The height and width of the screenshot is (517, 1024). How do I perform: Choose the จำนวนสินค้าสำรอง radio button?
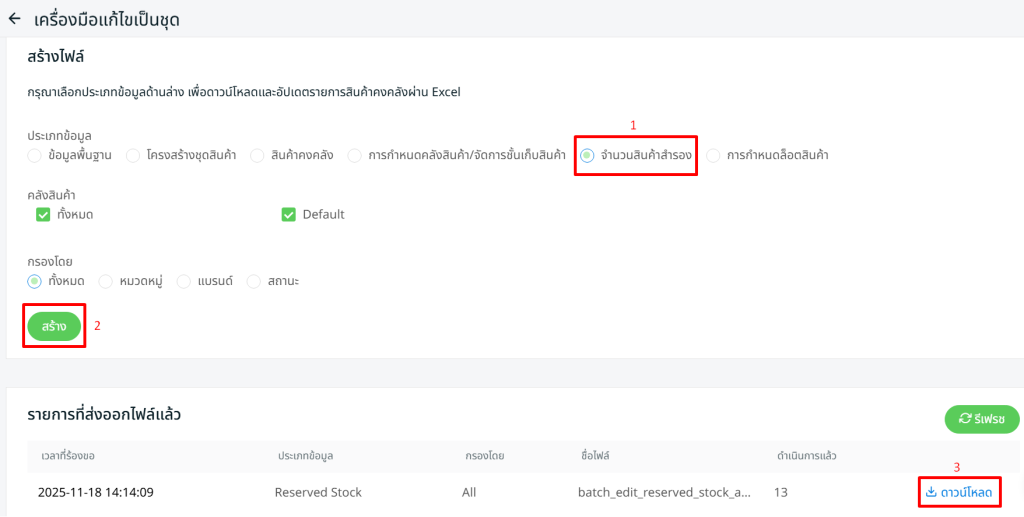(588, 155)
